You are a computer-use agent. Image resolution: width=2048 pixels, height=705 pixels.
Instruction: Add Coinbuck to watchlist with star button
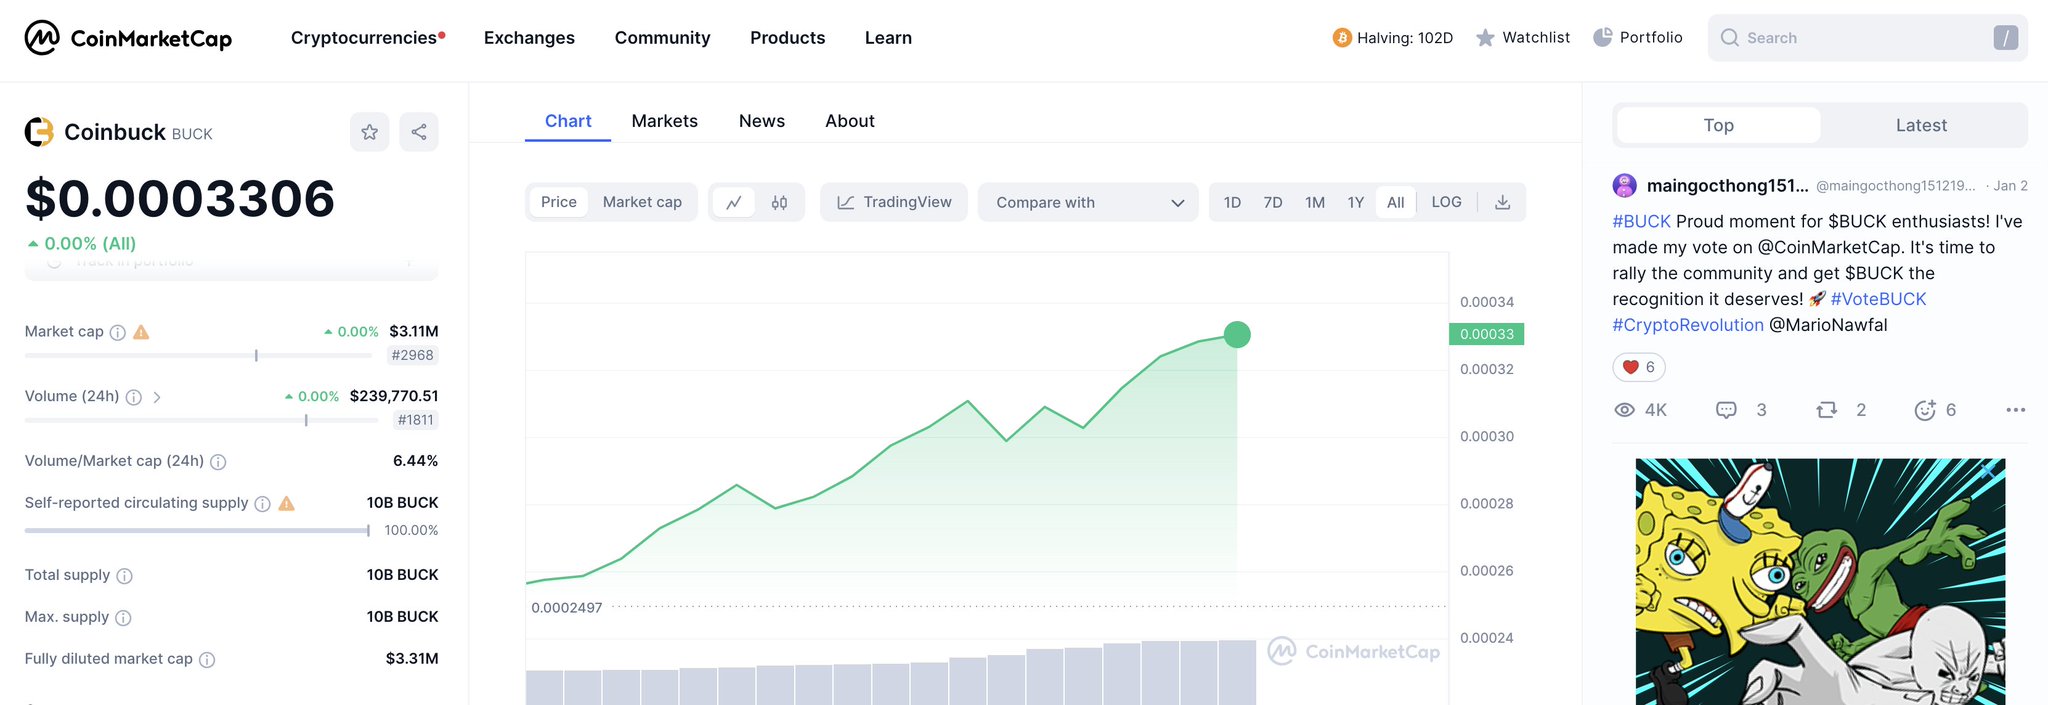tap(369, 132)
